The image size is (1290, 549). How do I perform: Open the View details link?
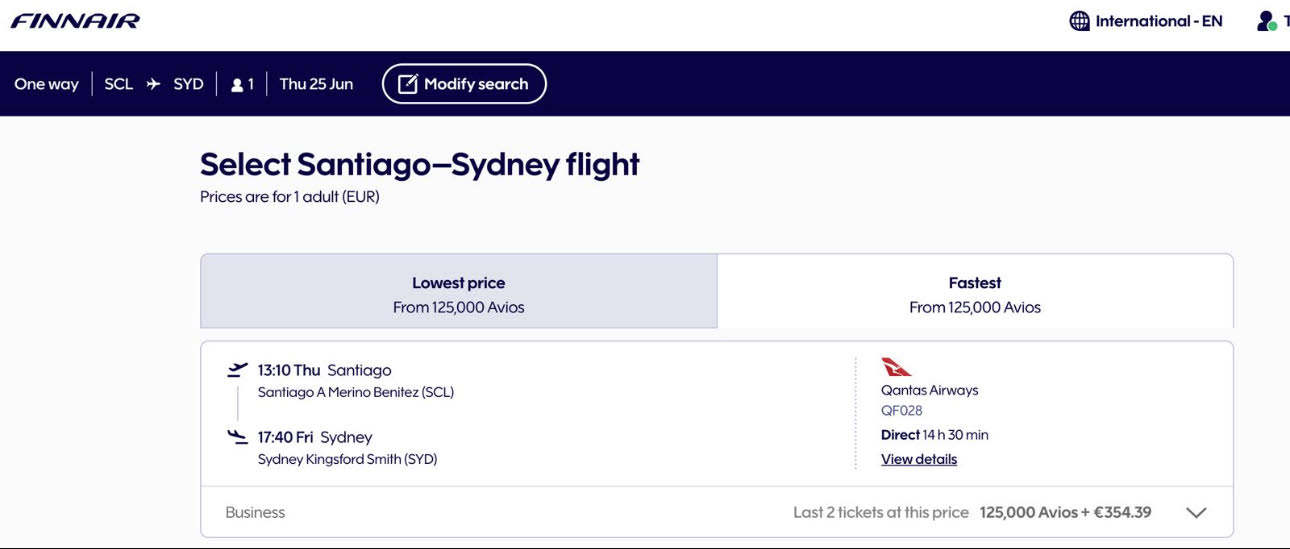point(919,459)
